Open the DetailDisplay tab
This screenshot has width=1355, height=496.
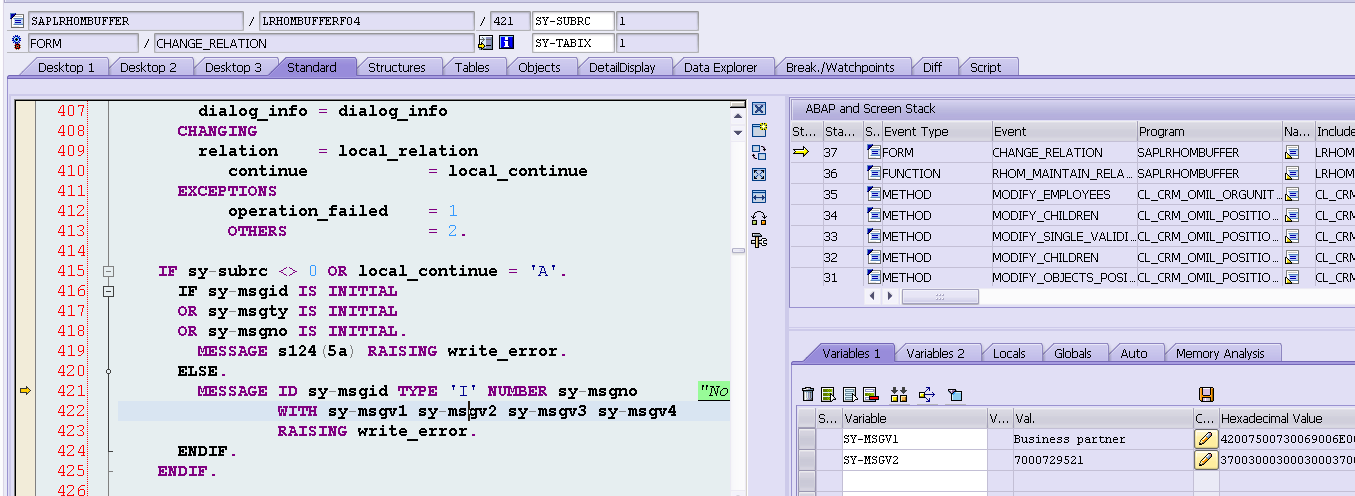(x=622, y=67)
